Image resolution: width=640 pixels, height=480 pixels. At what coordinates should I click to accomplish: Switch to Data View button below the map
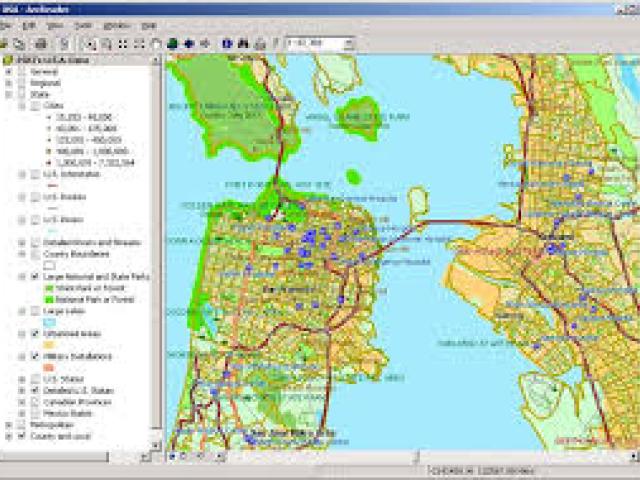pos(172,456)
